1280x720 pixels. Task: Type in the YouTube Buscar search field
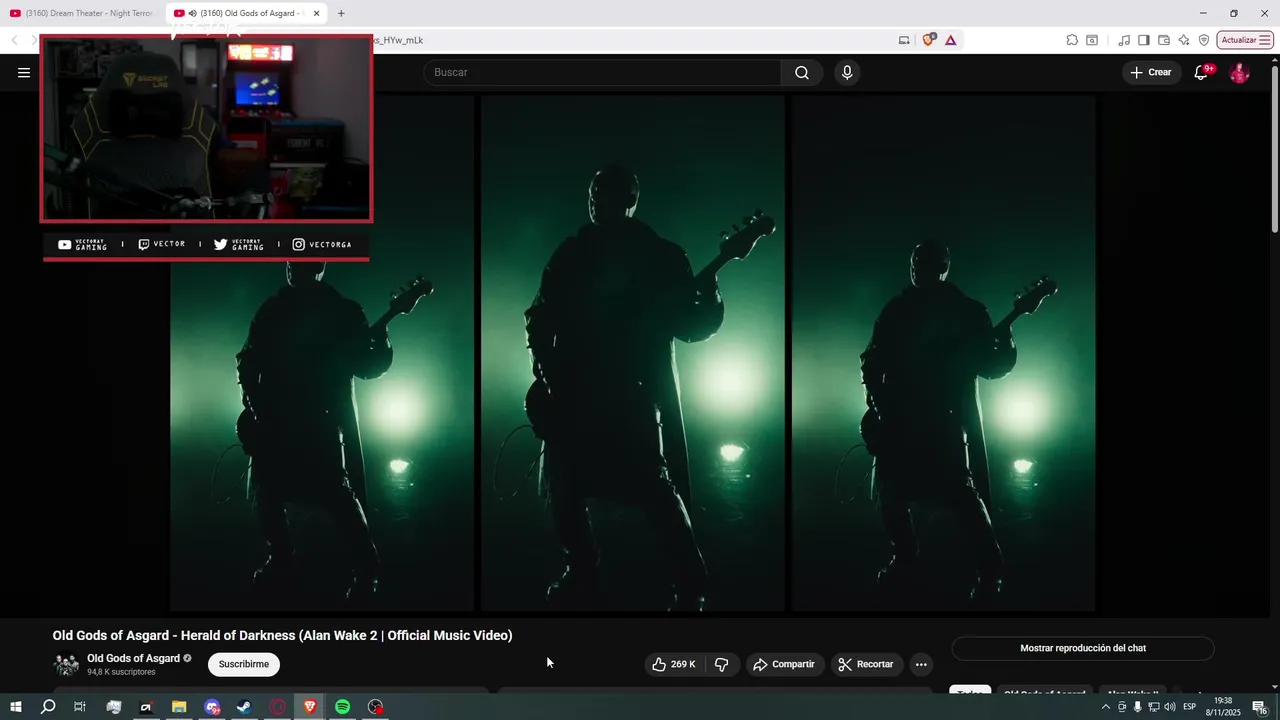602,72
